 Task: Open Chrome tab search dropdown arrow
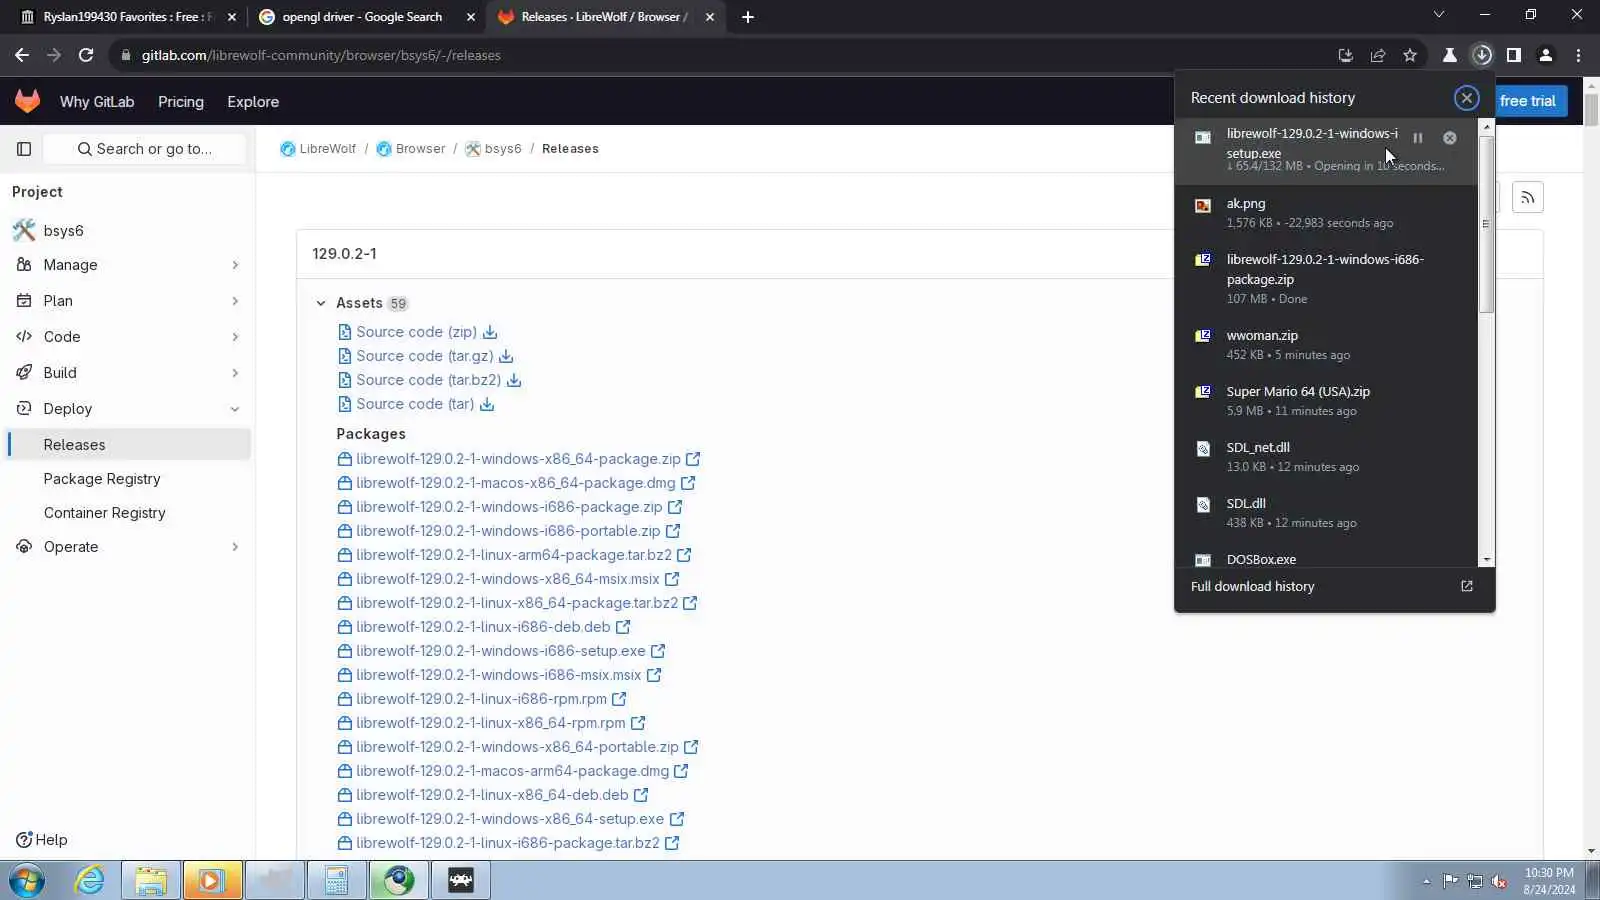tap(1438, 15)
